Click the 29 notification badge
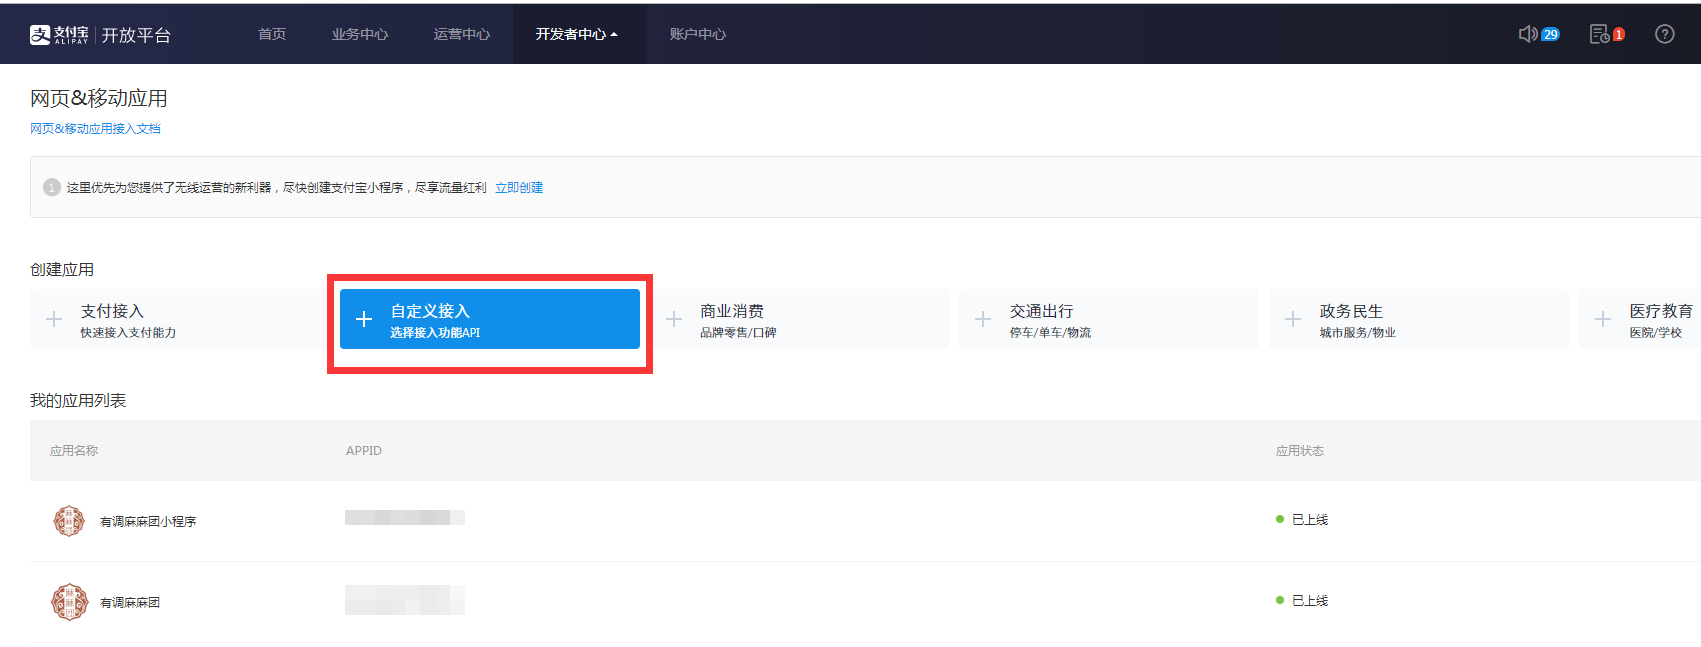Image resolution: width=1701 pixels, height=647 pixels. point(1550,34)
